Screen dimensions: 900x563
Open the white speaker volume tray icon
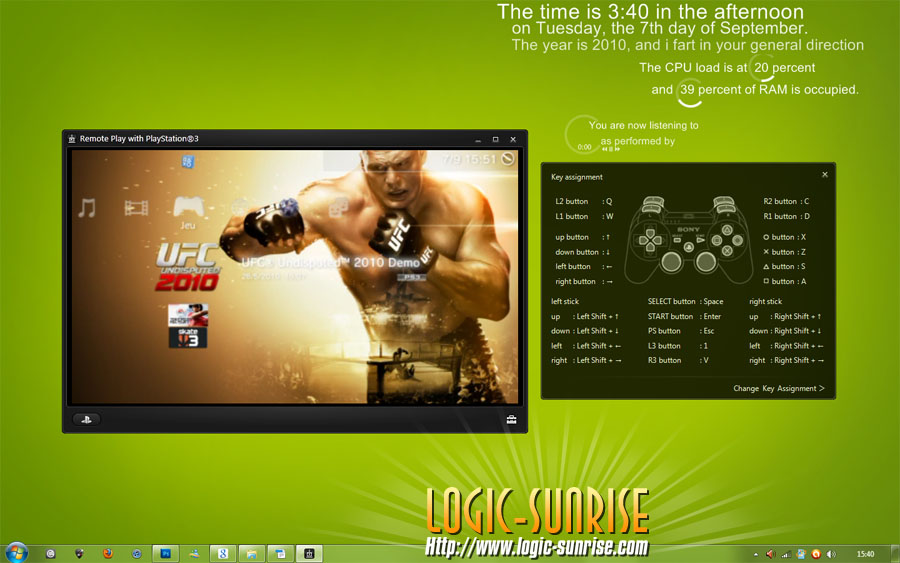tap(831, 554)
